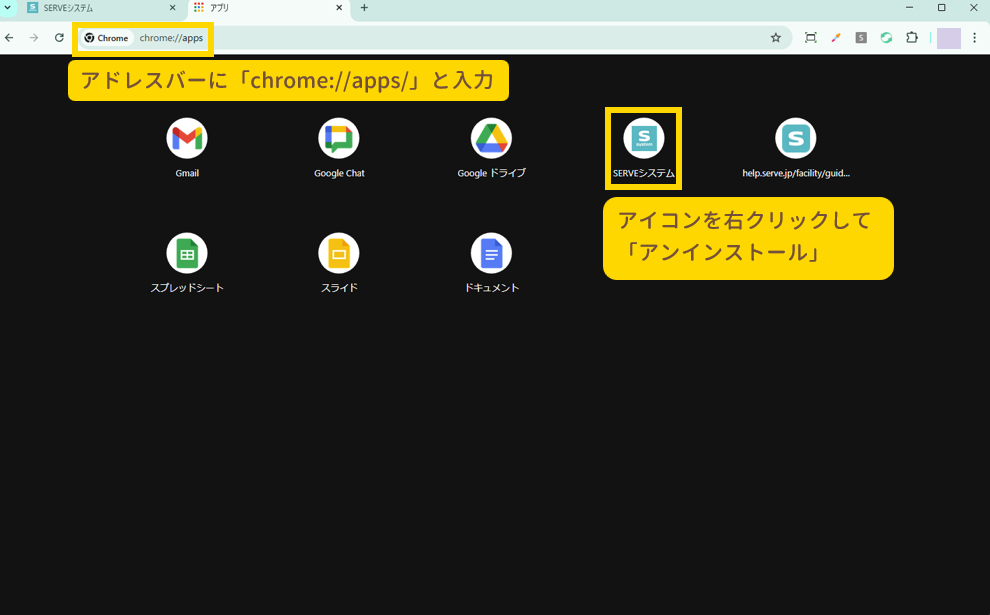Launch Google Chat from the apps grid
The height and width of the screenshot is (615, 990).
tap(339, 139)
